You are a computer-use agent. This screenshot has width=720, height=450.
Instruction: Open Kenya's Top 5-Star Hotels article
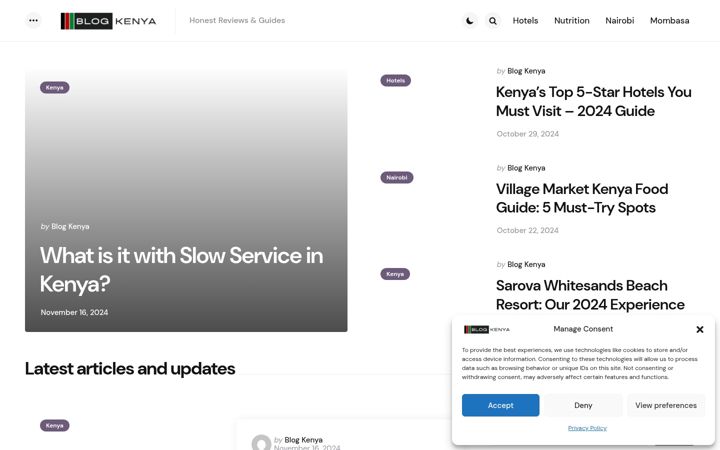click(594, 101)
